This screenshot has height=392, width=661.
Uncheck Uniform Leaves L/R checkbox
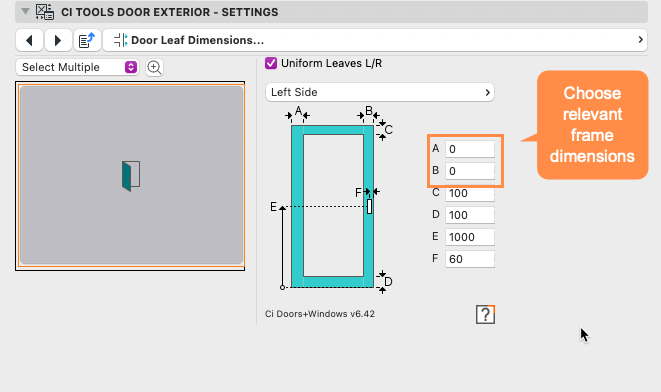point(271,63)
